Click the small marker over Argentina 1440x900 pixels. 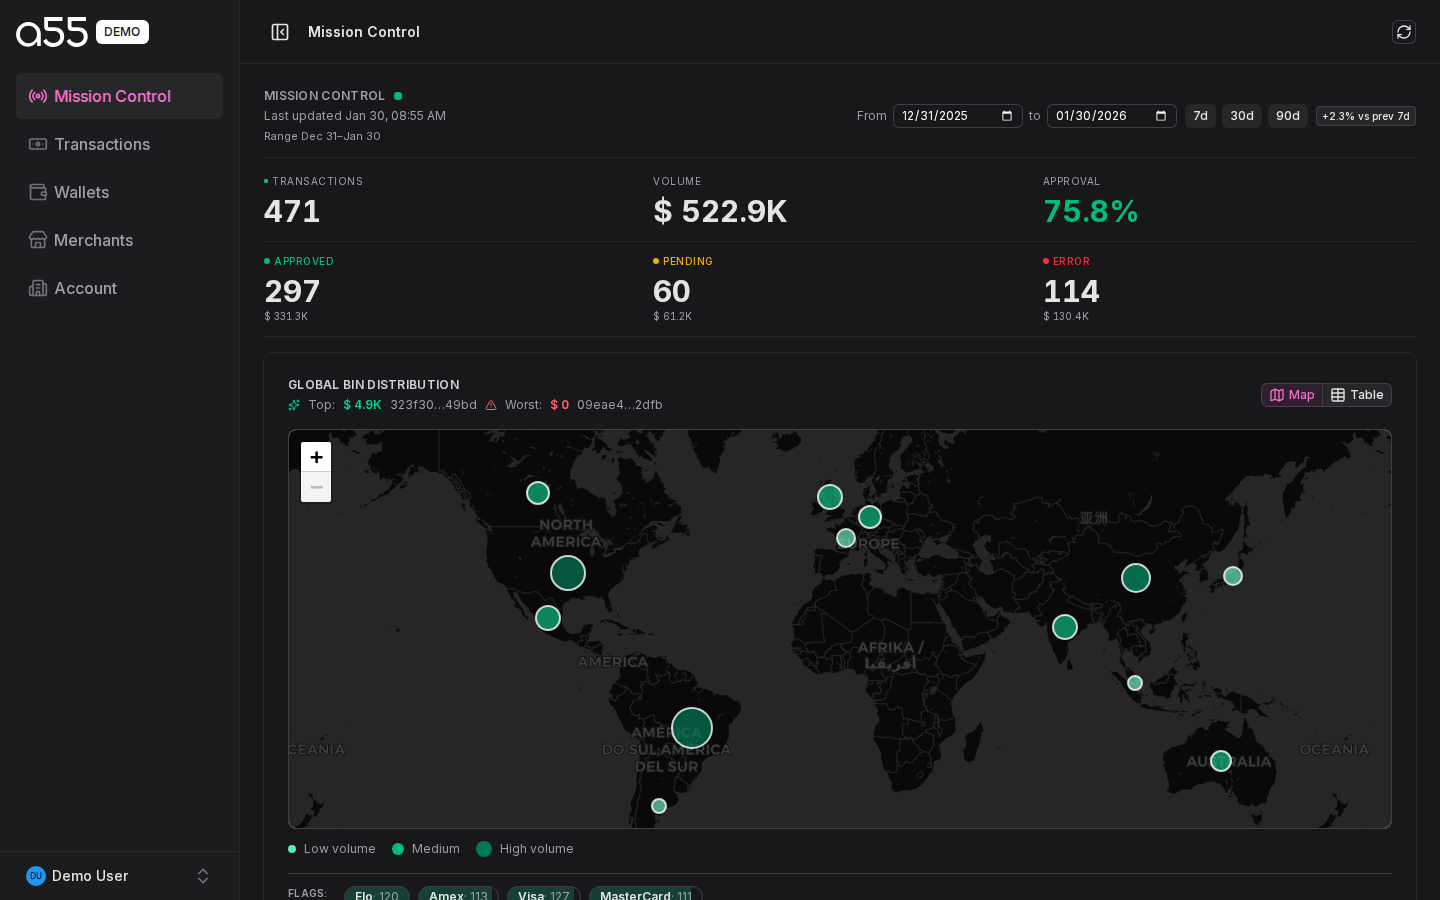click(x=659, y=806)
